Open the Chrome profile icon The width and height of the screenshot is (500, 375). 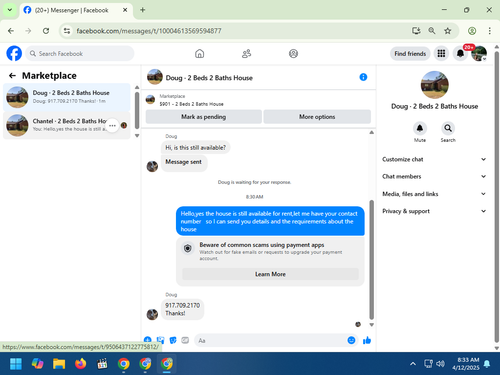click(x=472, y=31)
